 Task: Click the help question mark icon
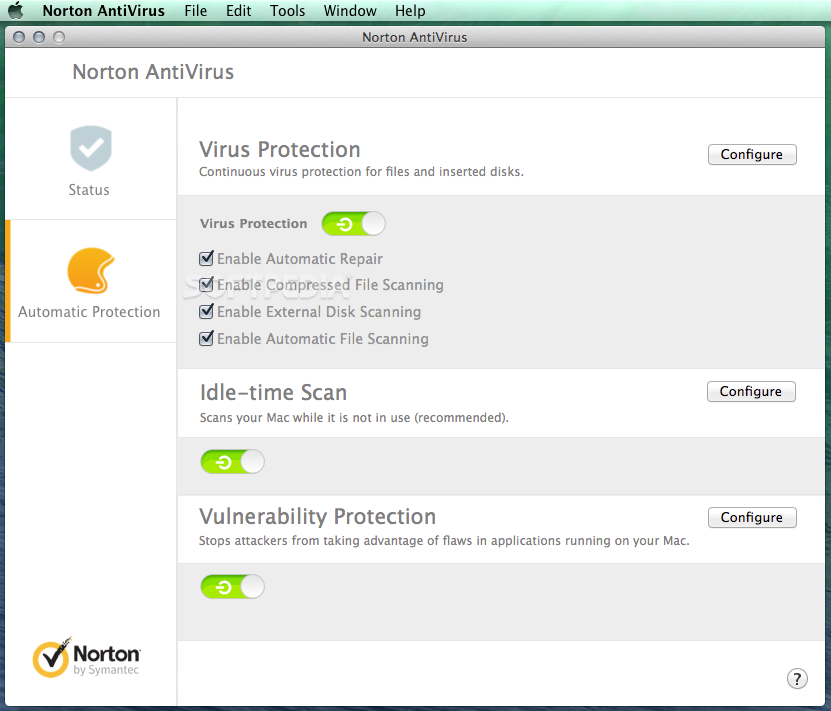tap(797, 678)
